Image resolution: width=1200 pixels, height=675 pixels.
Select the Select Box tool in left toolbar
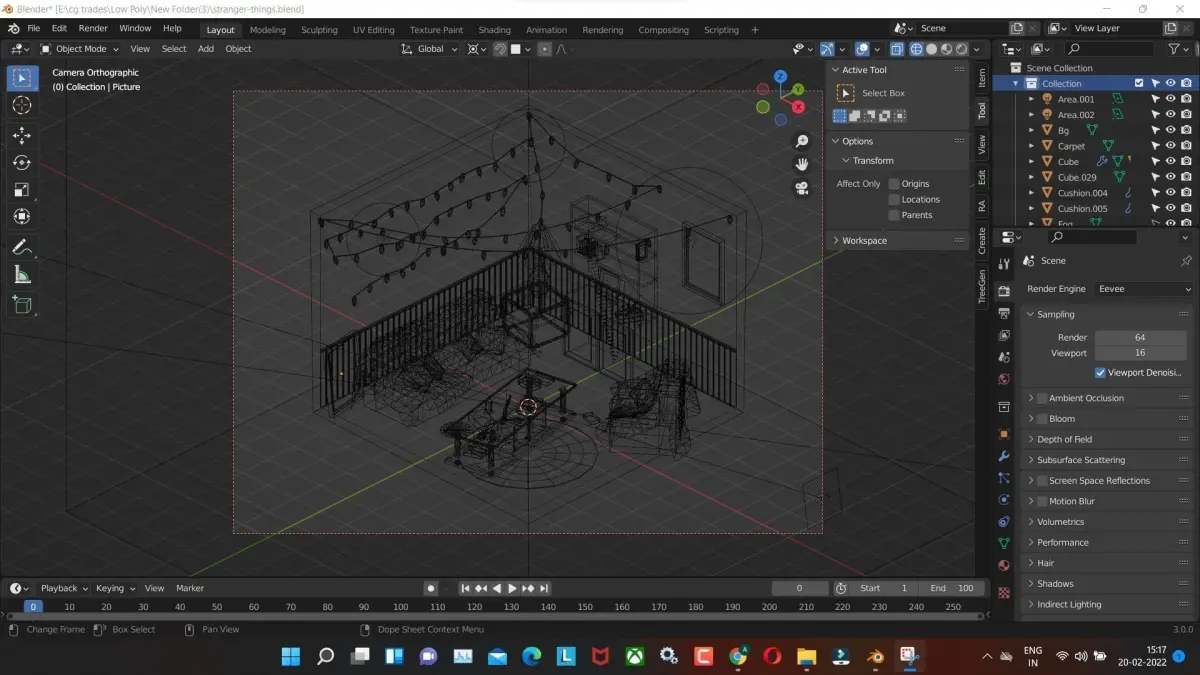coord(22,78)
